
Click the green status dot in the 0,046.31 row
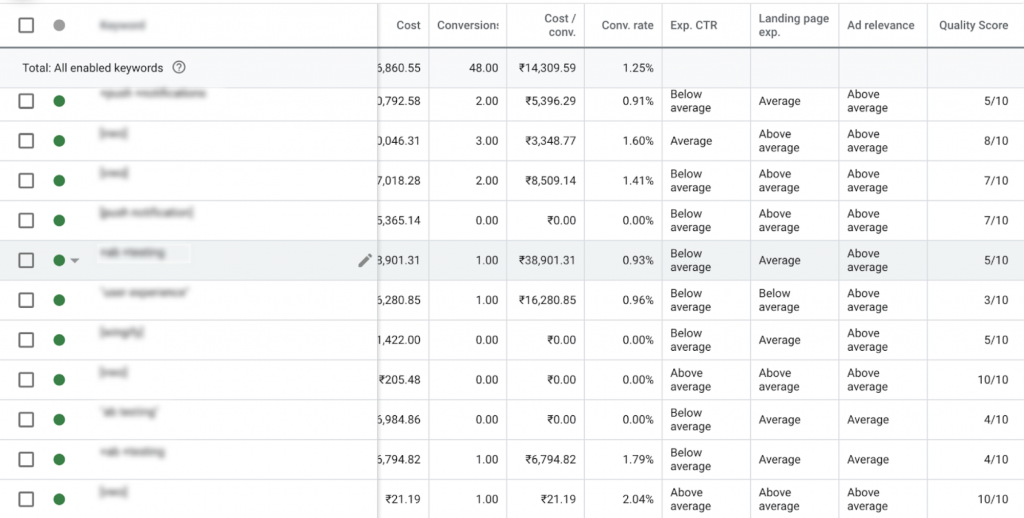pyautogui.click(x=59, y=141)
